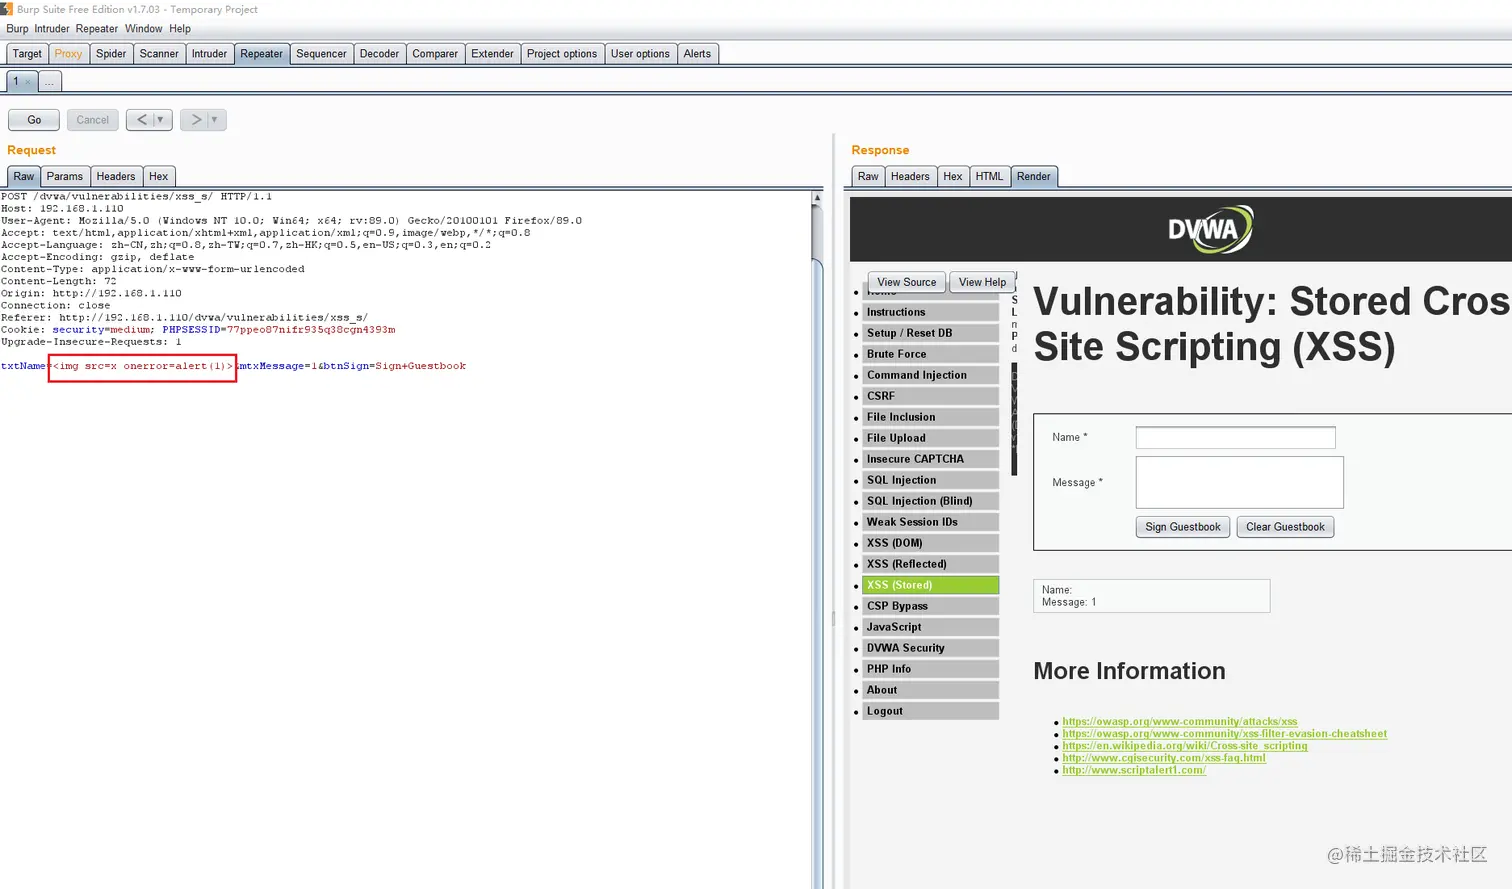Show the request Hex view tab
Image resolution: width=1512 pixels, height=889 pixels.
pyautogui.click(x=159, y=177)
